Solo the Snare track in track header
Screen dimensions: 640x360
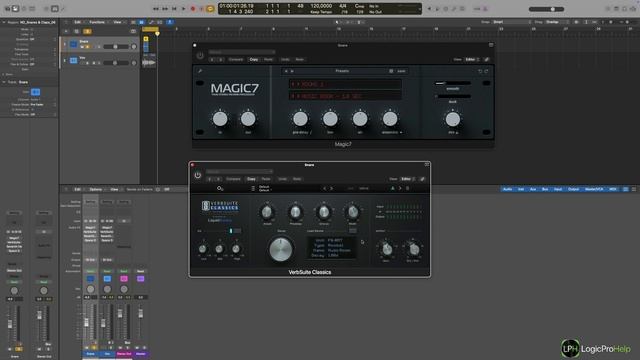tap(87, 47)
